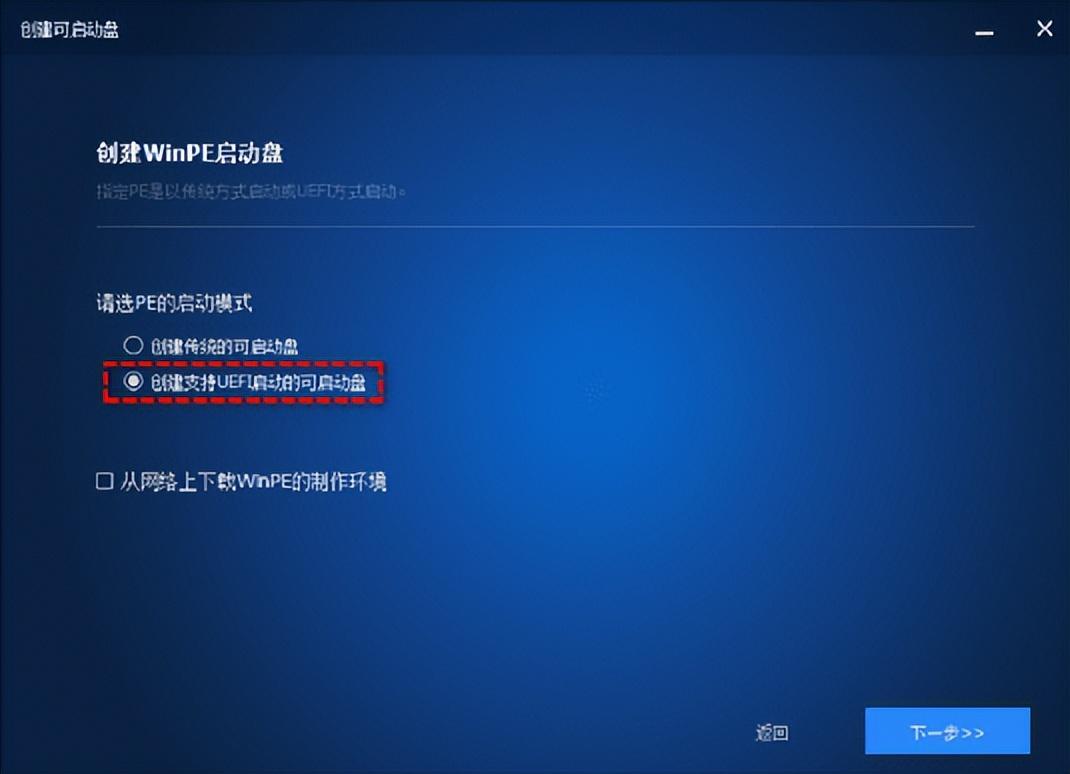The width and height of the screenshot is (1070, 774).
Task: Click the empty title bar area
Action: (x=546, y=29)
